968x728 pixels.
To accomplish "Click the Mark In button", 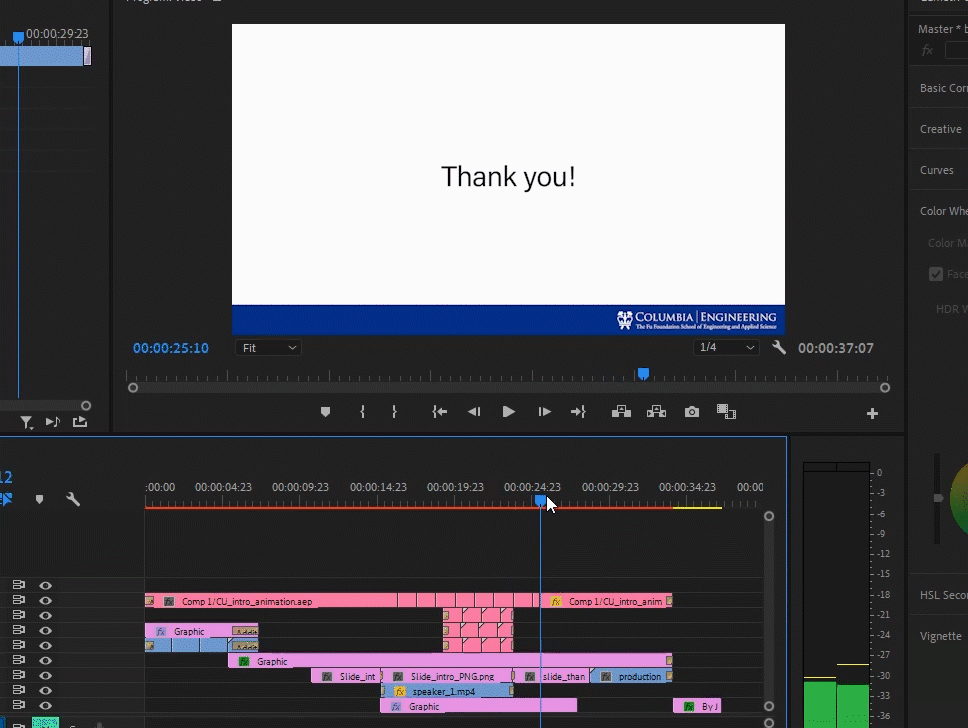I will click(x=362, y=412).
